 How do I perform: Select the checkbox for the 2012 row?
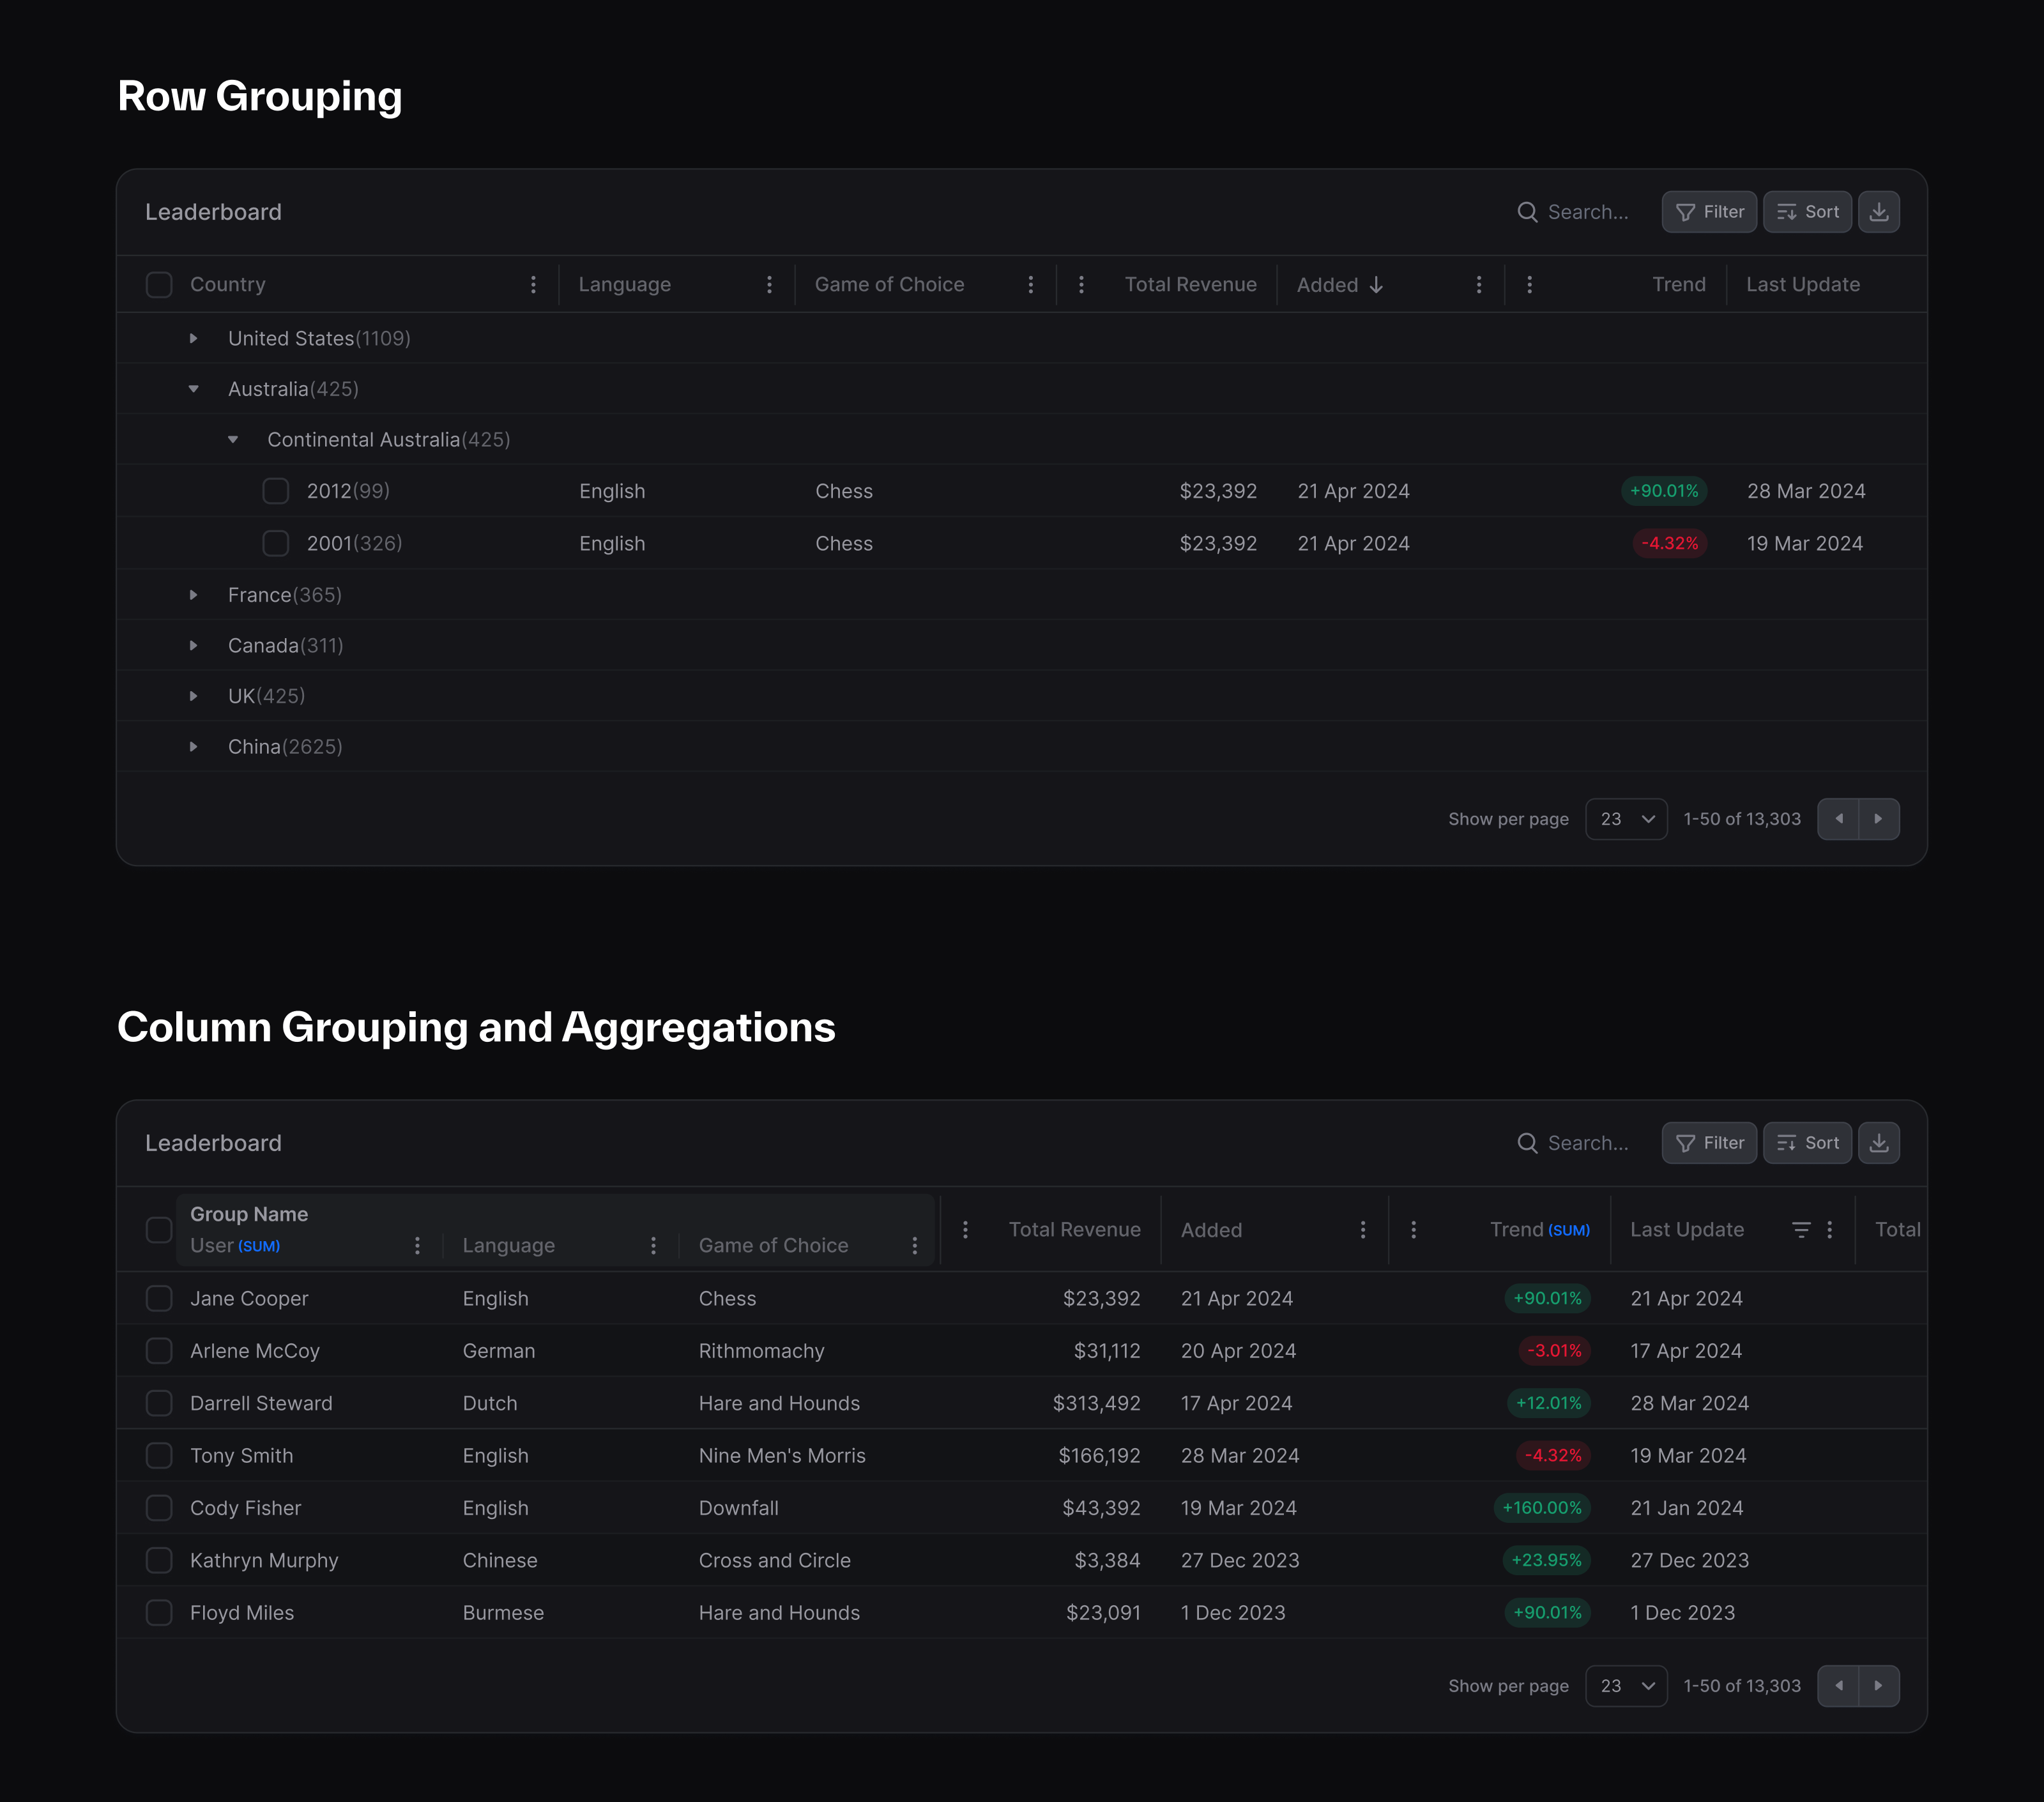point(276,490)
